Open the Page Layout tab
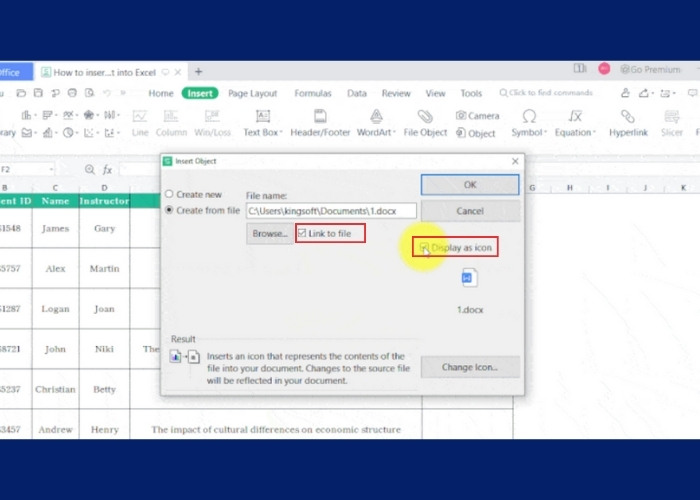The width and height of the screenshot is (700, 500). 253,93
